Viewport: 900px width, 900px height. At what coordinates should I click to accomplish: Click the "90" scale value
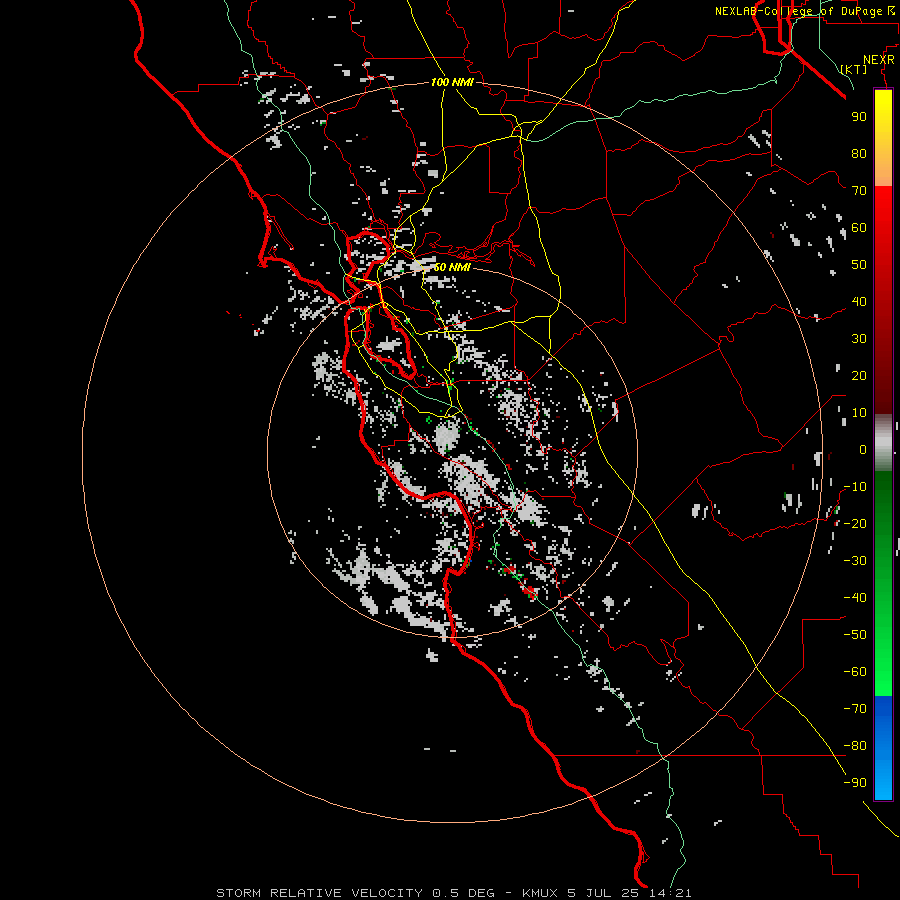click(x=859, y=117)
